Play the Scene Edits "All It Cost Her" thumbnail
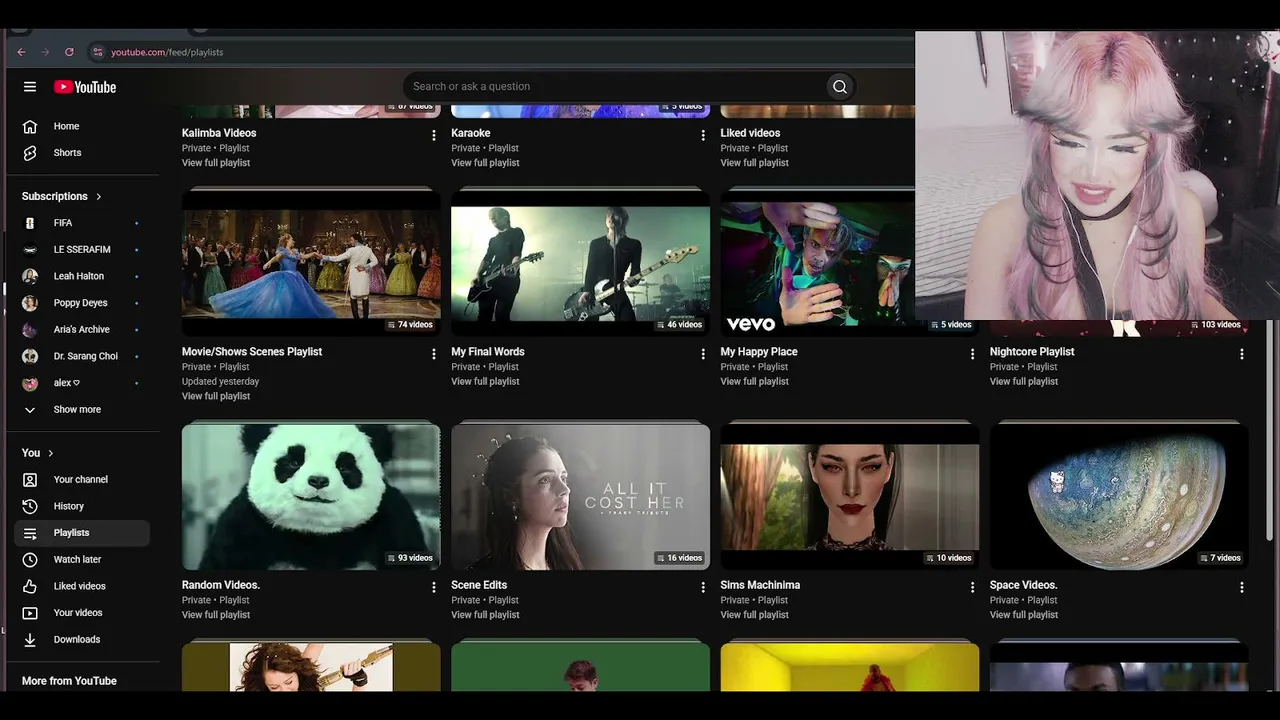The image size is (1280, 720). click(580, 497)
